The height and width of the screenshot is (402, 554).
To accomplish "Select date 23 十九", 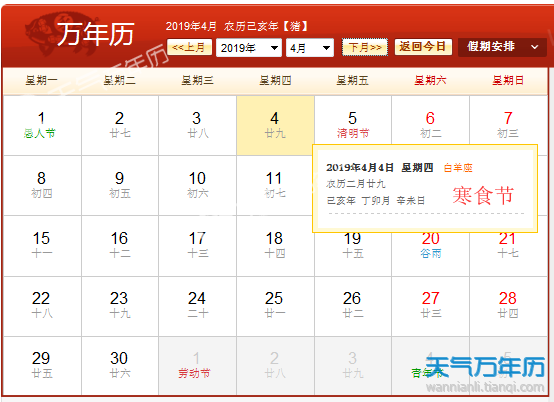I will [x=120, y=306].
